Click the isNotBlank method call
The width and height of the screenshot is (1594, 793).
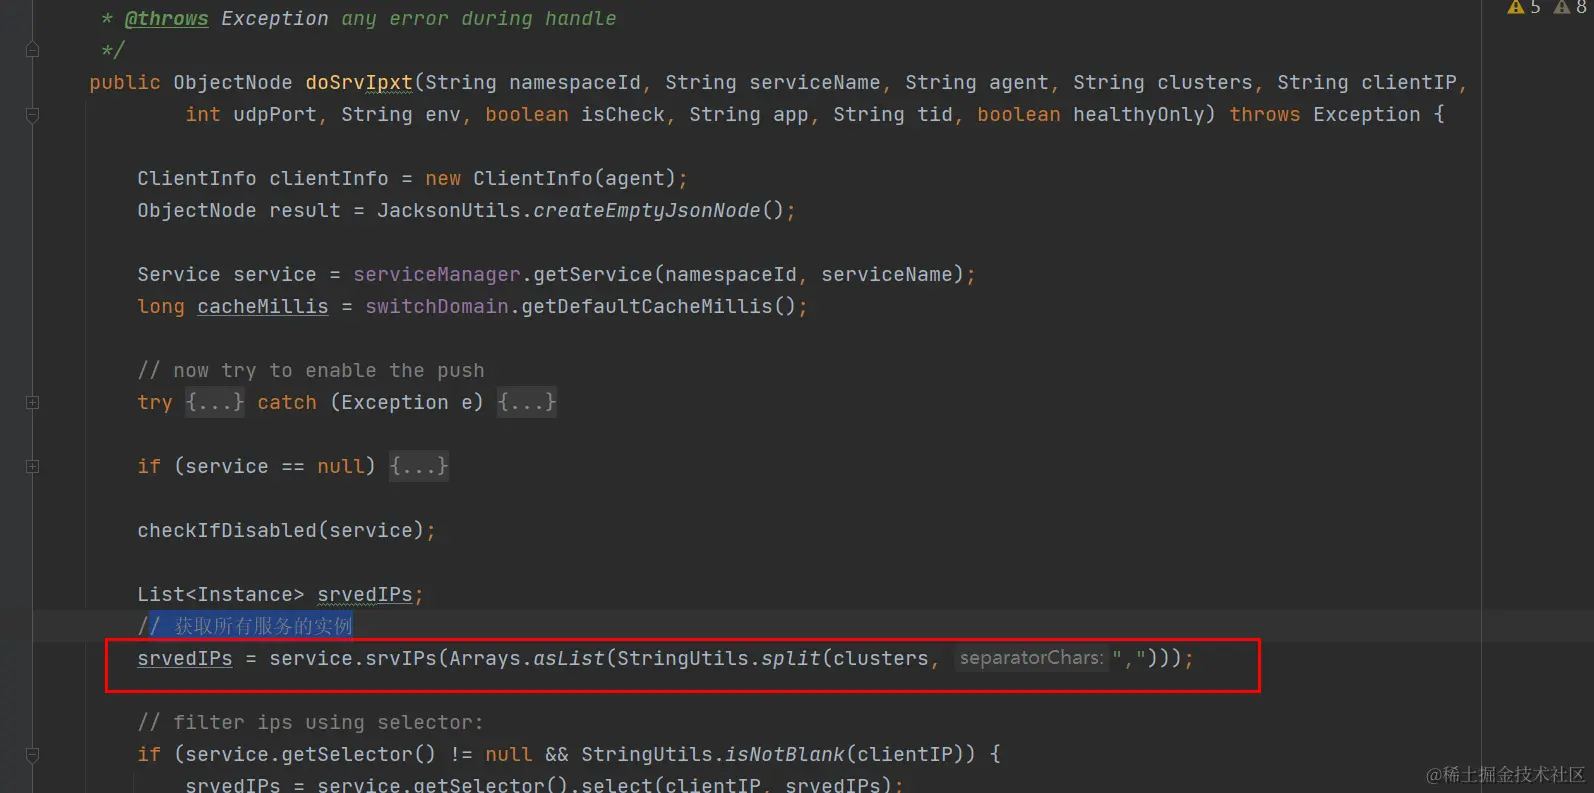(785, 755)
